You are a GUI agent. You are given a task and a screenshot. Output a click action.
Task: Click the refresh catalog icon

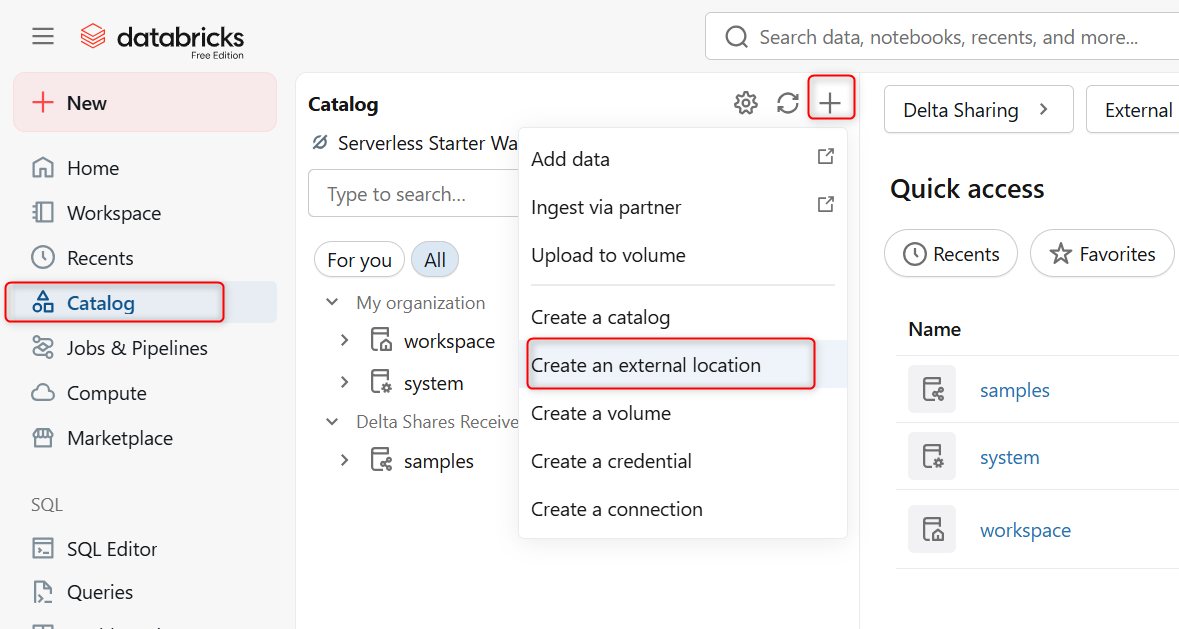(788, 103)
